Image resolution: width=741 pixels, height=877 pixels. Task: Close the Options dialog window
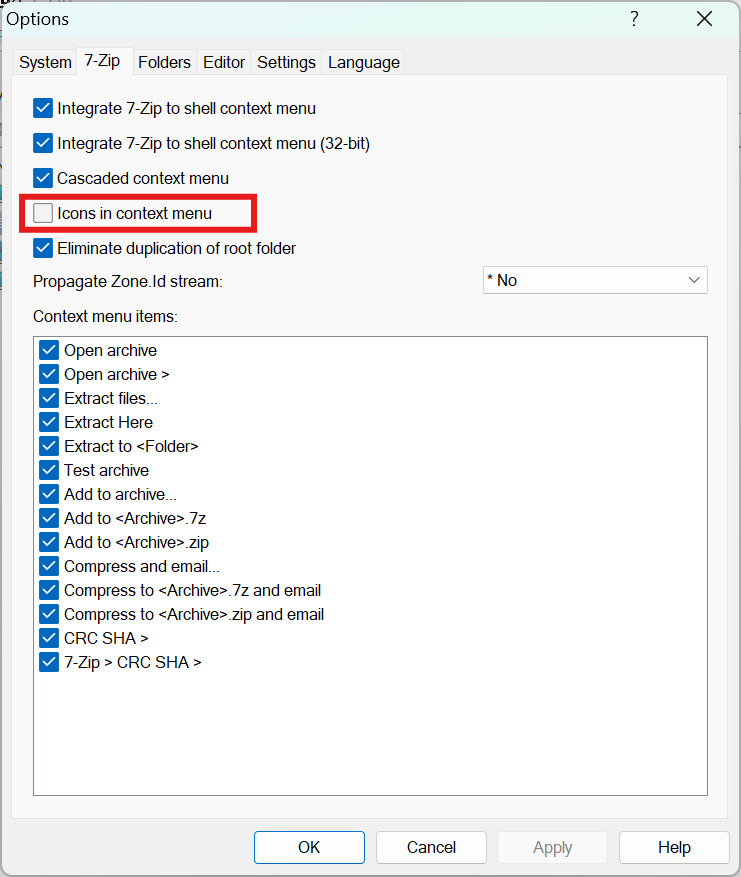(x=705, y=19)
